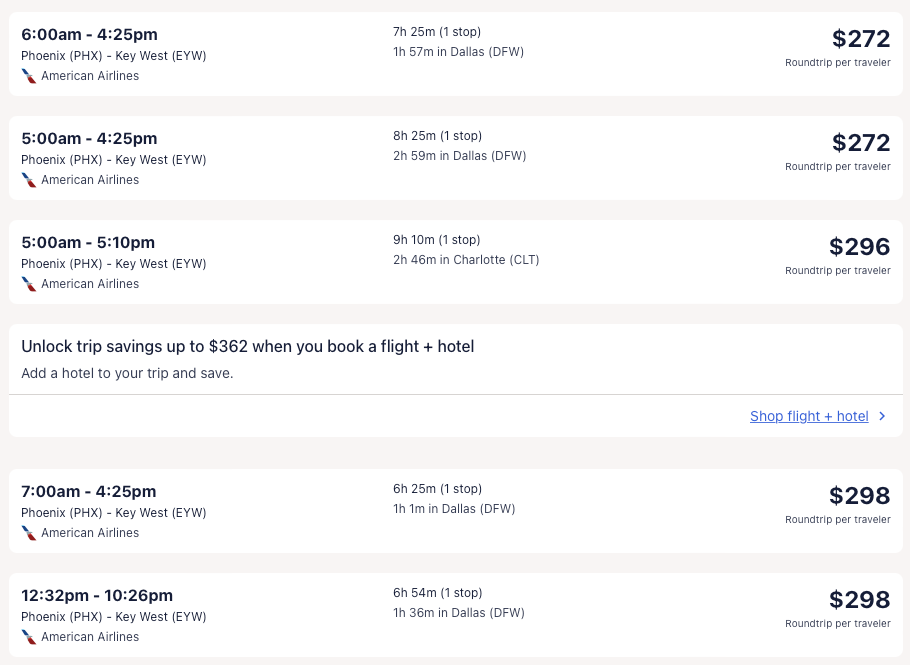Click the 1h 57m Dallas layover detail
The width and height of the screenshot is (910, 665).
[458, 52]
